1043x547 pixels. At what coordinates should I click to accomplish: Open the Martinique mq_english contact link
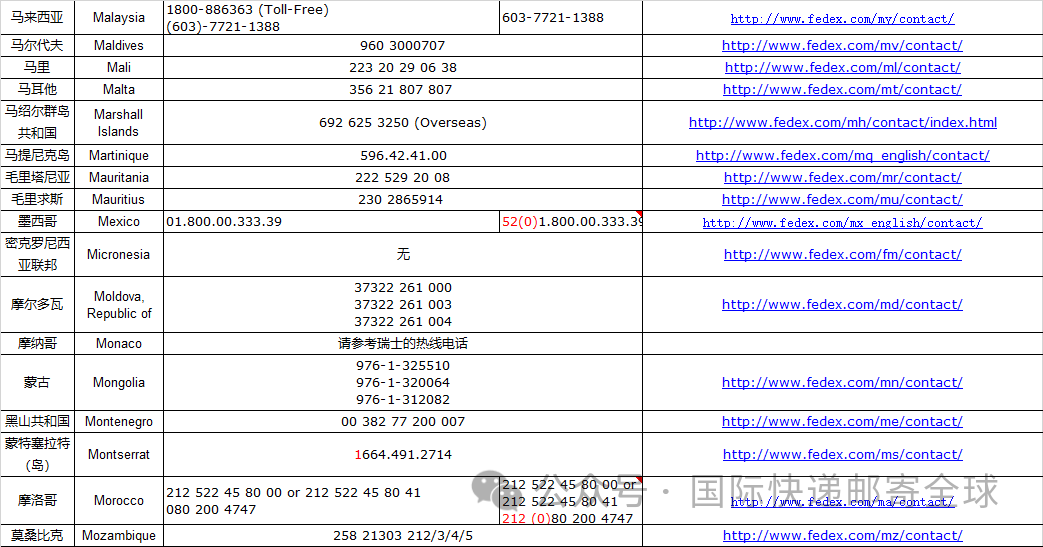843,155
